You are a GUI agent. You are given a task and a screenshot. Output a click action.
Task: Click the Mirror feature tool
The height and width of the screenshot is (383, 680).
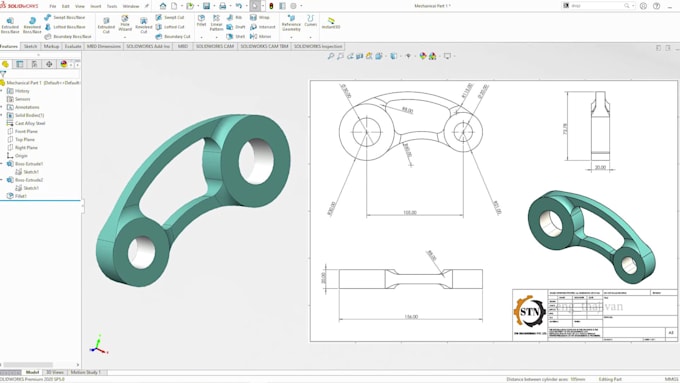pos(260,36)
